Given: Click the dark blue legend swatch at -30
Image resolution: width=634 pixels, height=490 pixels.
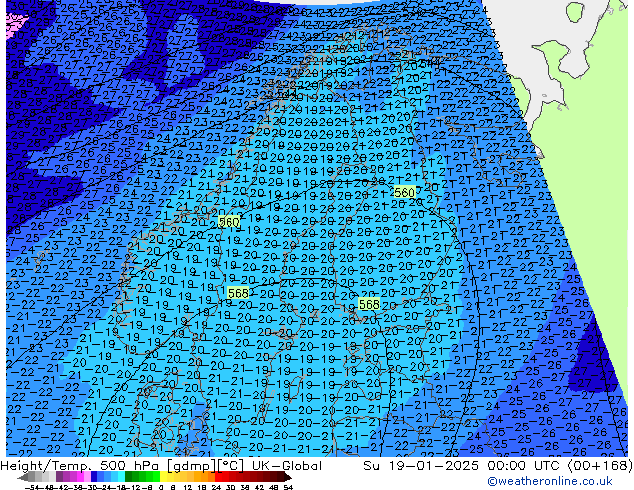Looking at the screenshot, I should coord(93,476).
